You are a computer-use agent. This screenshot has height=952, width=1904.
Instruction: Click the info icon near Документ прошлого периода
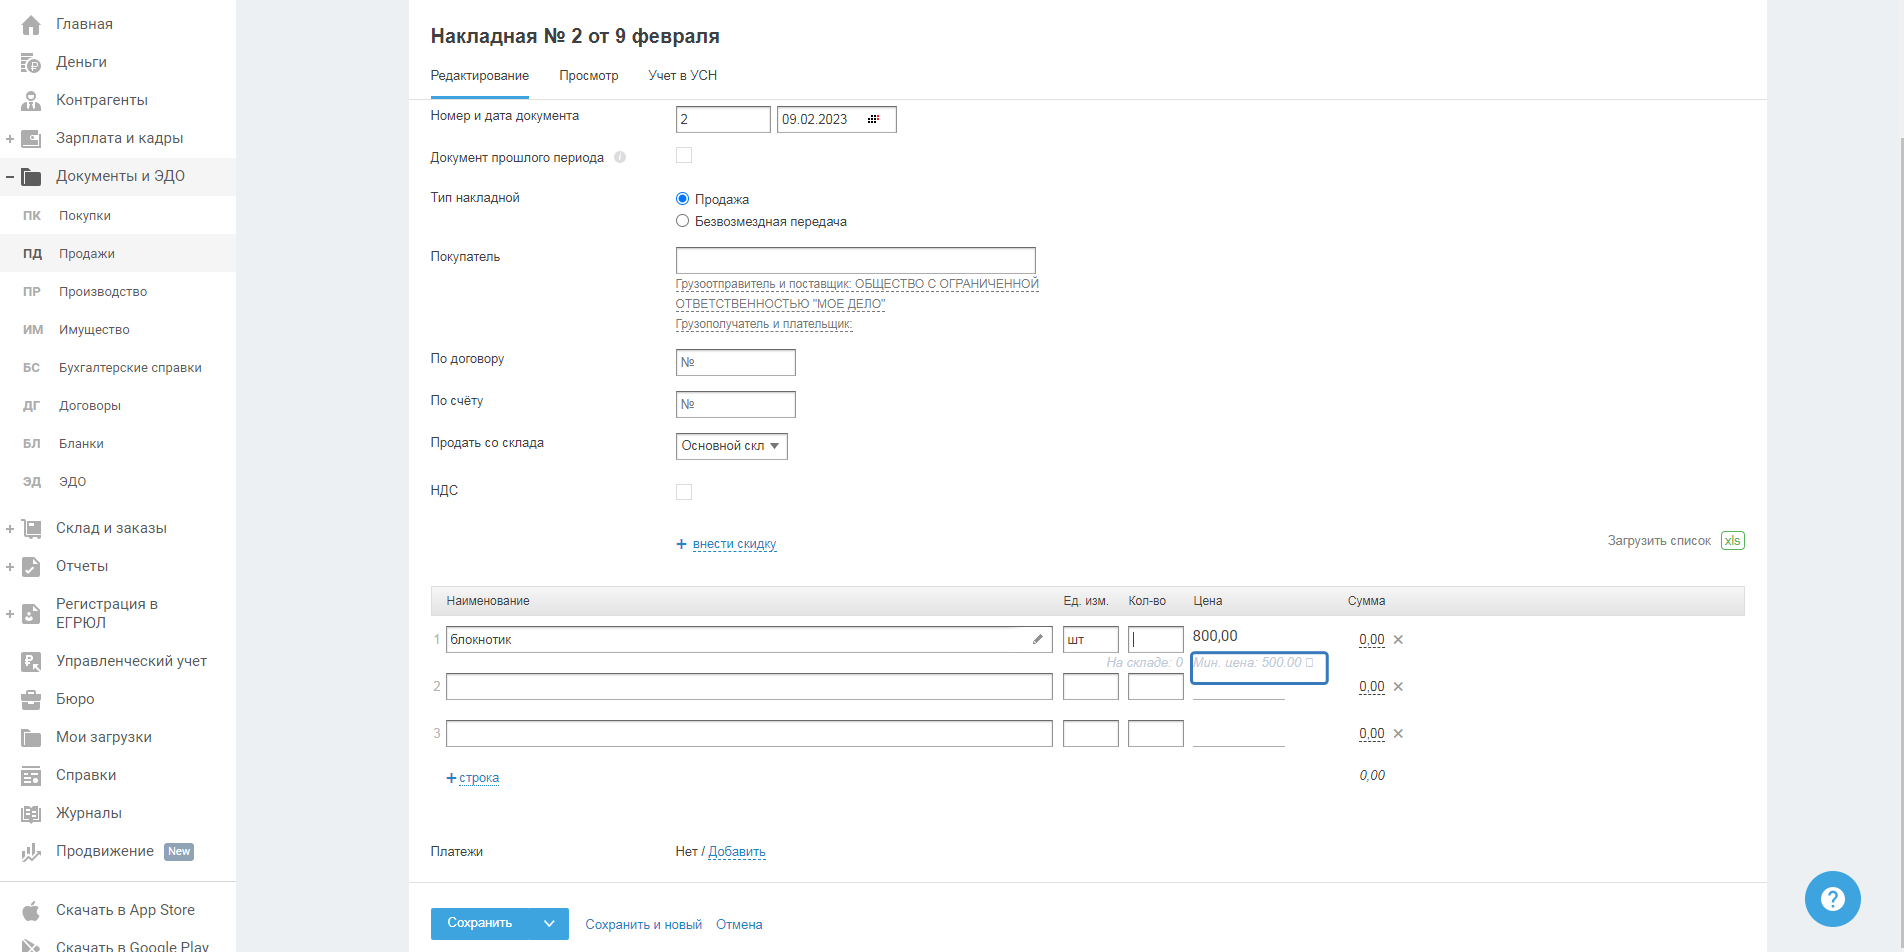pyautogui.click(x=620, y=157)
